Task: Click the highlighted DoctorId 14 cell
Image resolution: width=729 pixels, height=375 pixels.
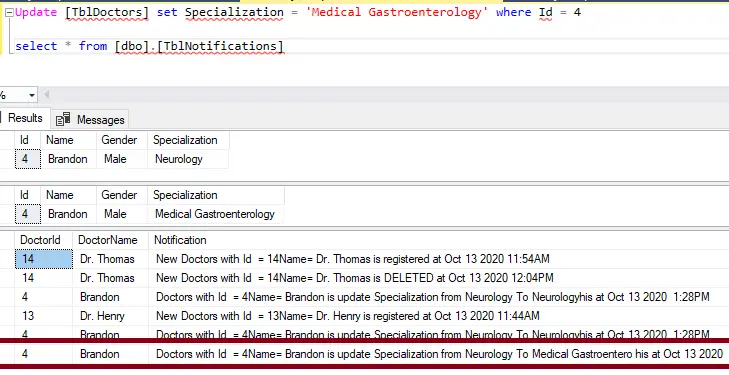Action: point(44,259)
